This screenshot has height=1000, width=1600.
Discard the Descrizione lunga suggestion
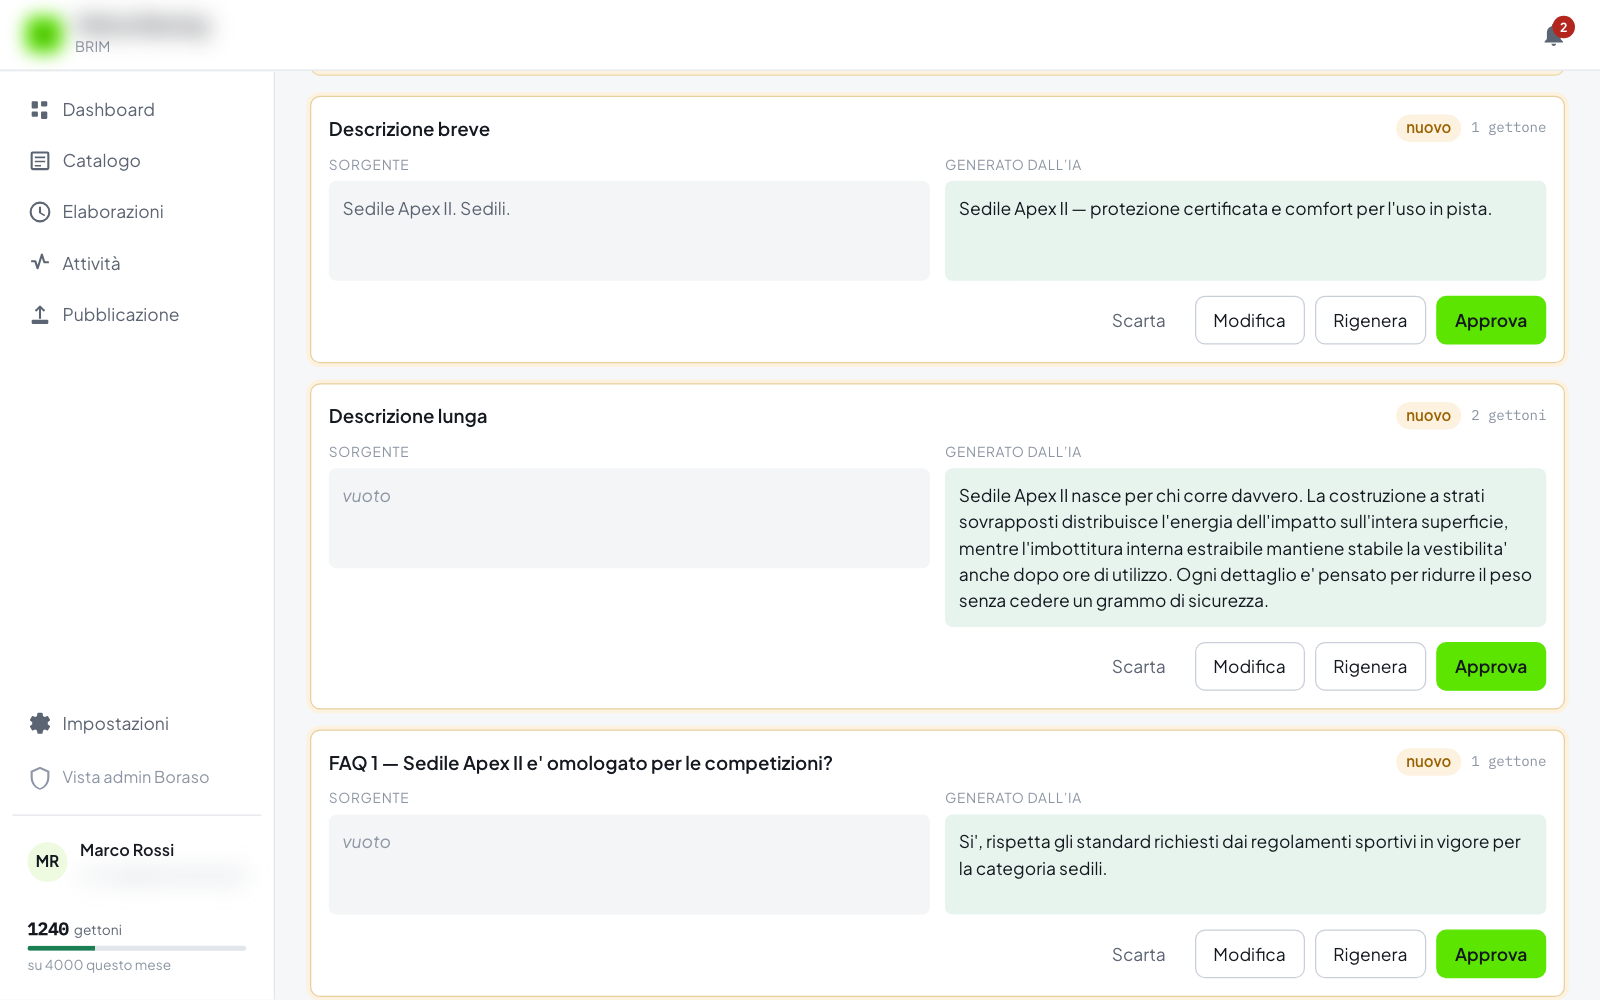1138,667
